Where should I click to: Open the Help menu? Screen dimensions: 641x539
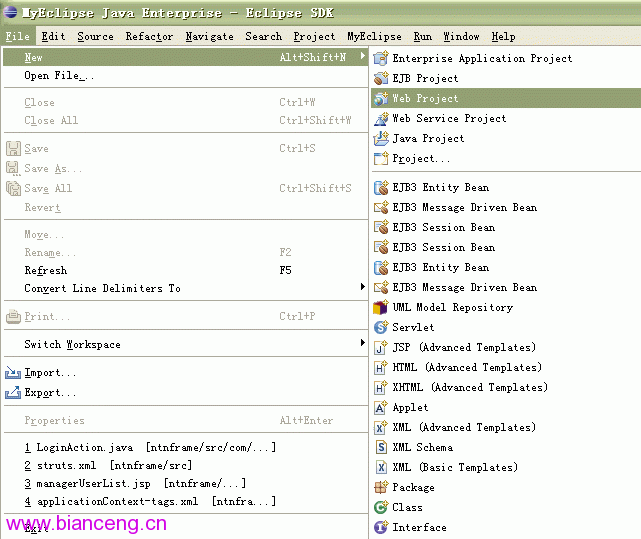click(503, 36)
